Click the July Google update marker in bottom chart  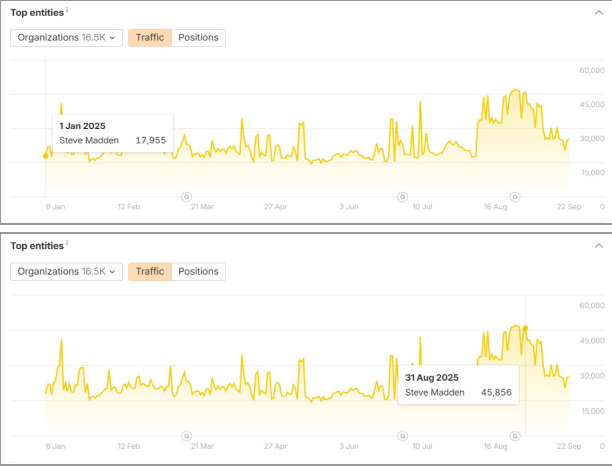click(x=402, y=435)
